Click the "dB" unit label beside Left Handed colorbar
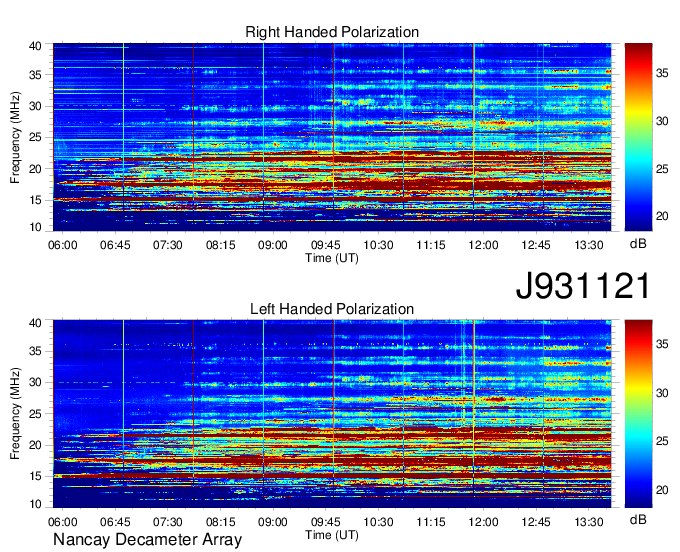Viewport: 680px width, 552px height. coord(638,519)
